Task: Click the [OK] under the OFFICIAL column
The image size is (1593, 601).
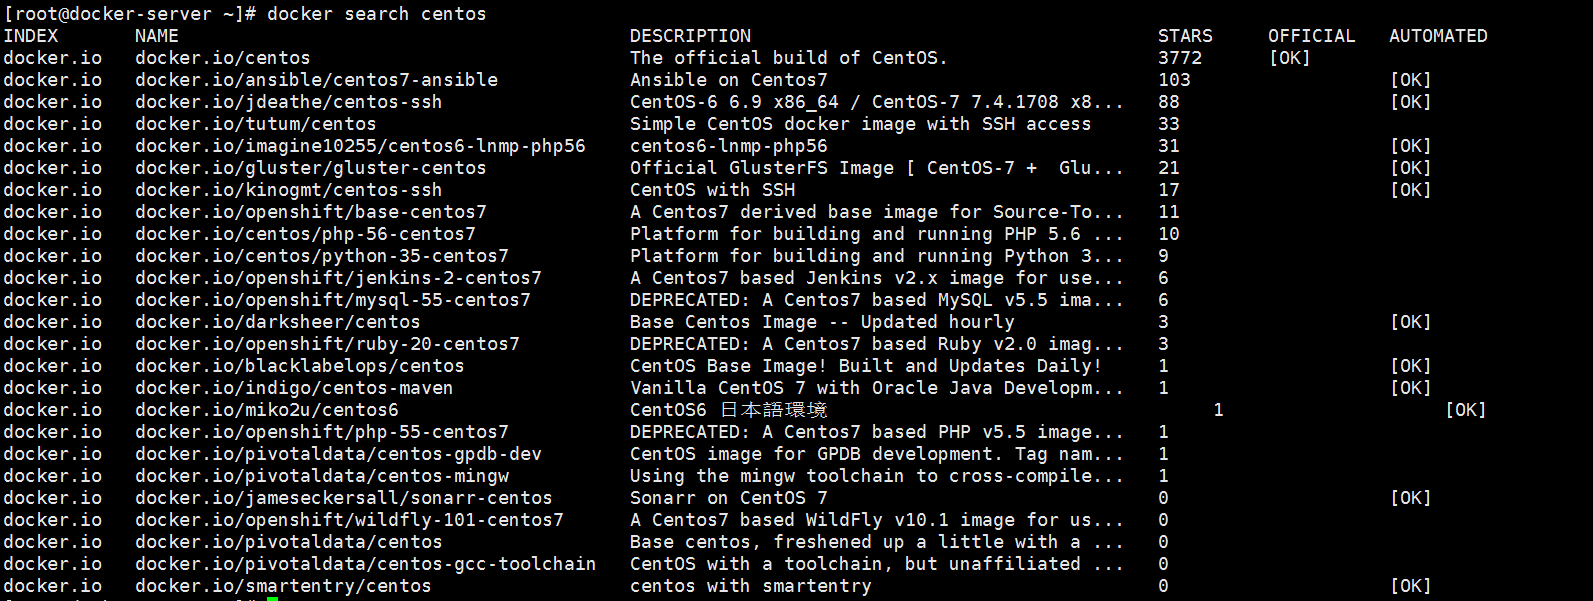Action: (x=1289, y=58)
